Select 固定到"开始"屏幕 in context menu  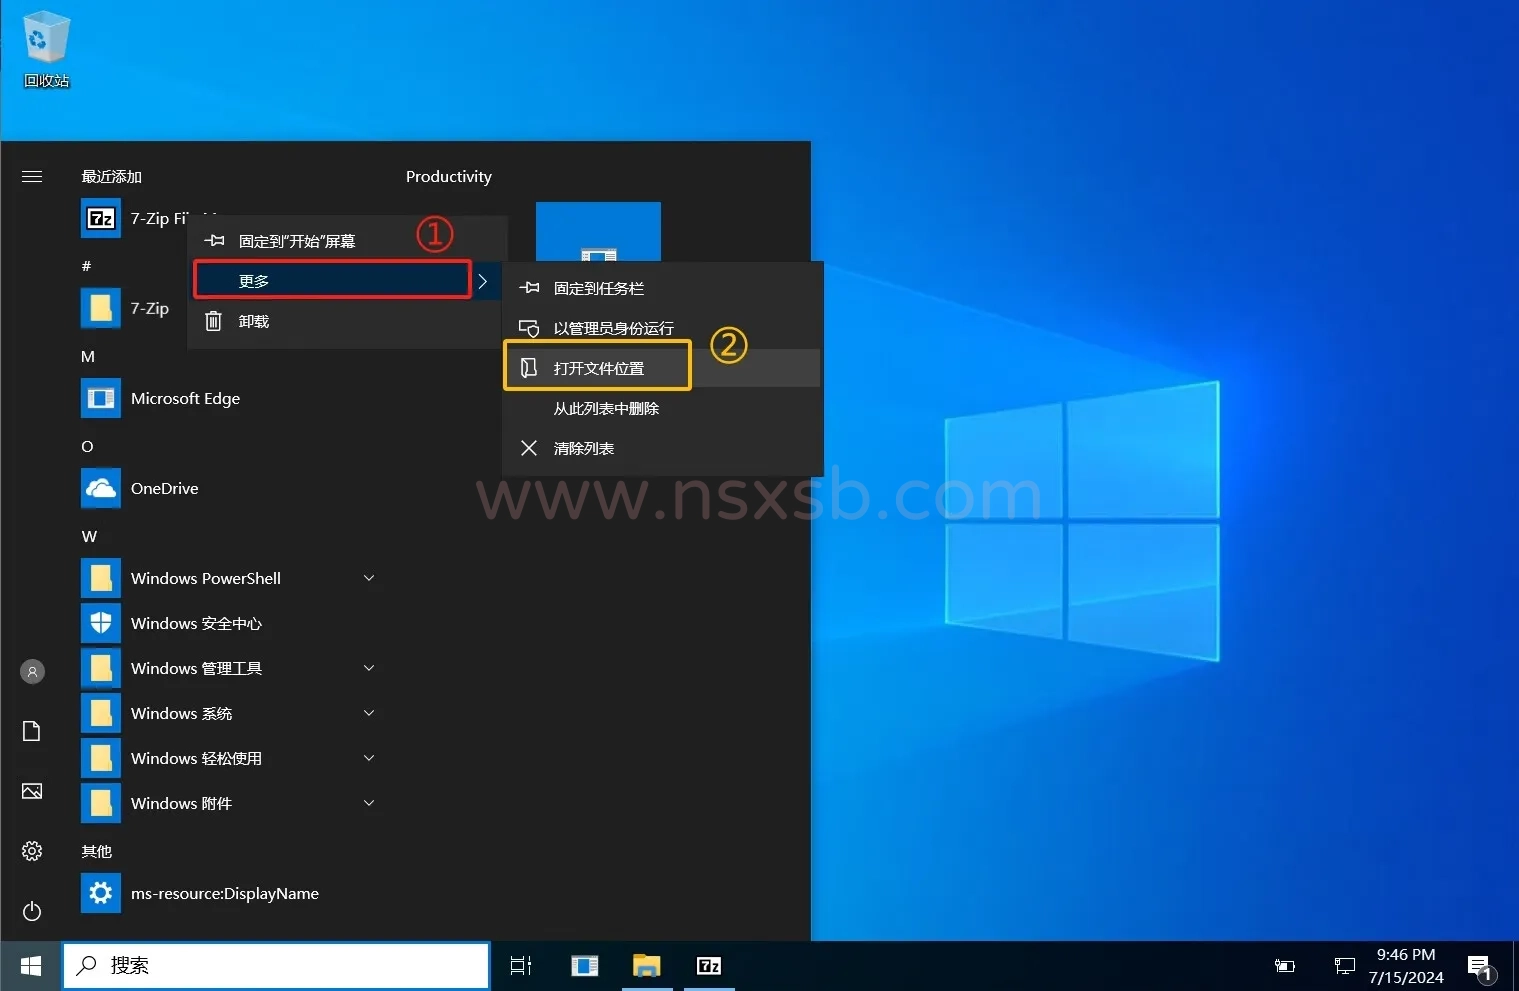coord(347,241)
